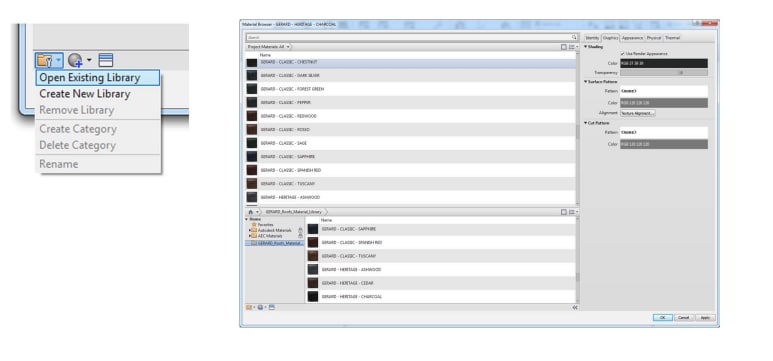
Task: Collapse the Cut Pattern section
Action: pyautogui.click(x=586, y=123)
